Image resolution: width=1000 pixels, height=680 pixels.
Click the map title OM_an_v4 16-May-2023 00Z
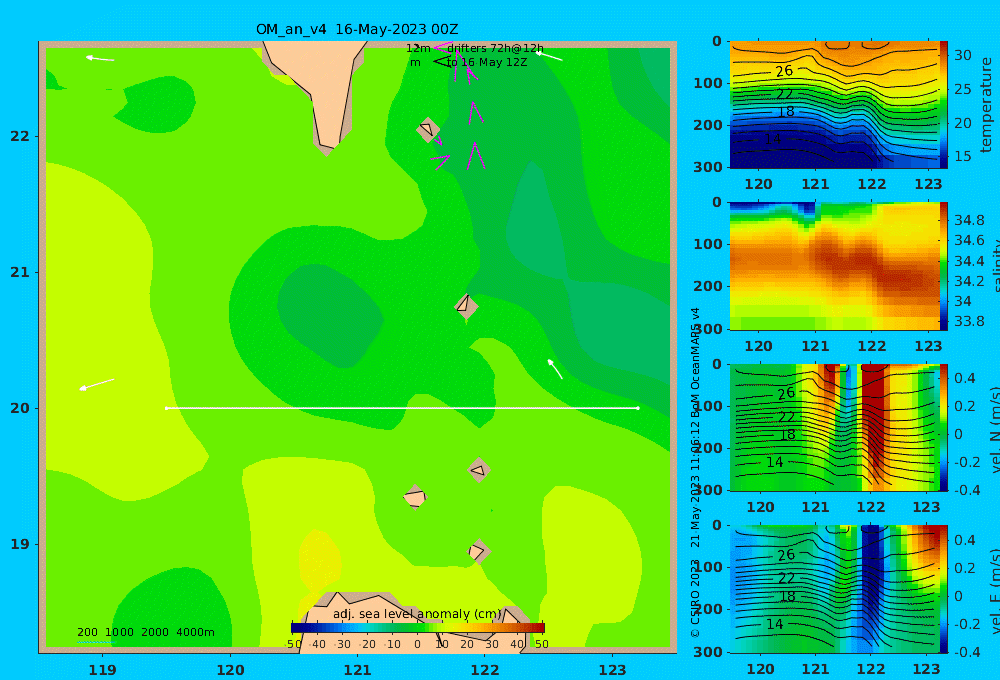(x=357, y=29)
